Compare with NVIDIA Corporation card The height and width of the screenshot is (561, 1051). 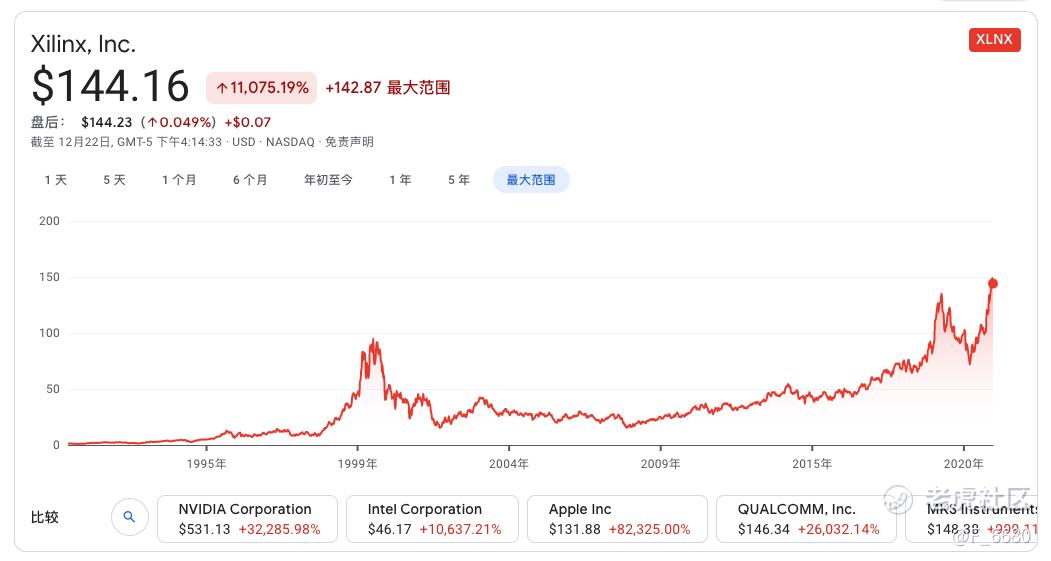(x=248, y=519)
